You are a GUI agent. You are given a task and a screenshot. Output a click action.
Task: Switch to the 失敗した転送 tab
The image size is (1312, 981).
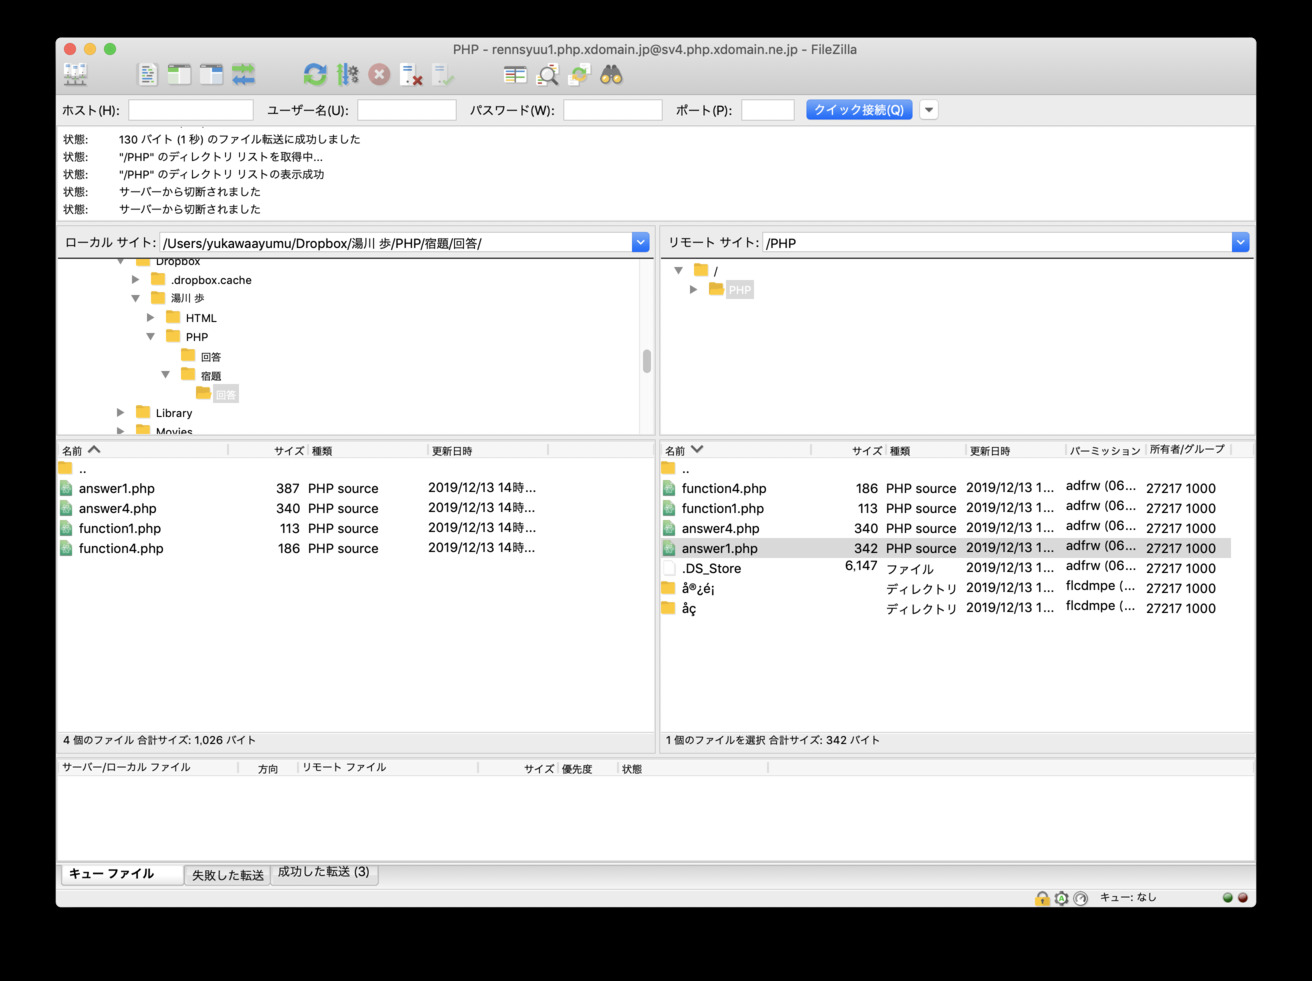click(x=227, y=873)
